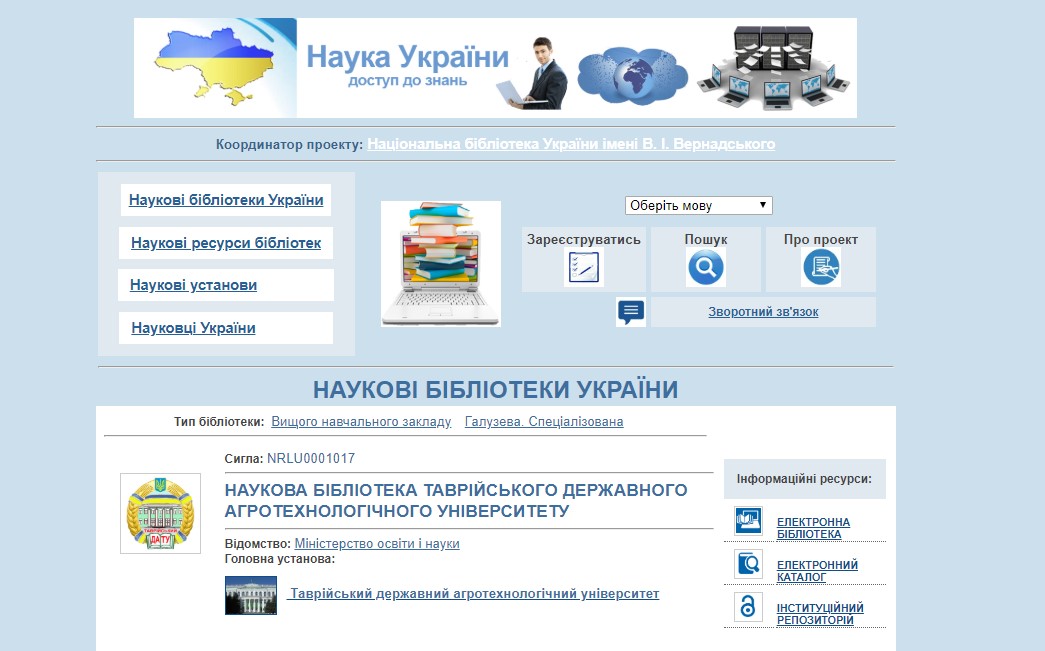Click the Наука України header banner

(495, 68)
